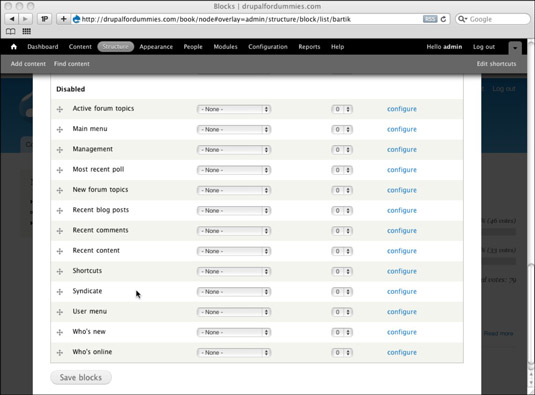The image size is (535, 395).
Task: Click the Google search field
Action: pos(493,19)
